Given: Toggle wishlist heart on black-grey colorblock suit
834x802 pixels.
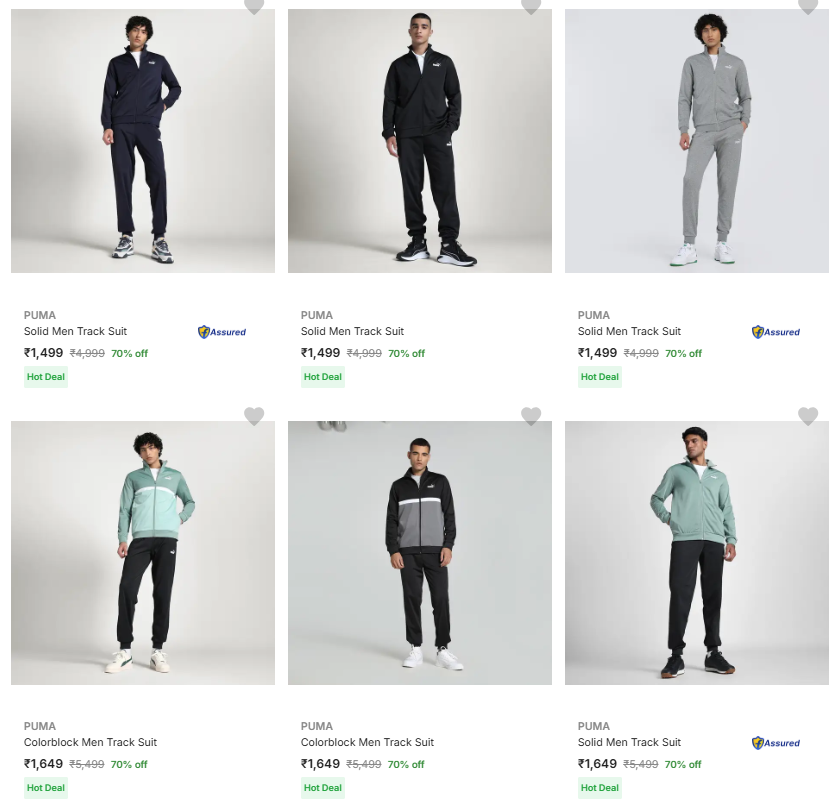Looking at the screenshot, I should coord(531,416).
